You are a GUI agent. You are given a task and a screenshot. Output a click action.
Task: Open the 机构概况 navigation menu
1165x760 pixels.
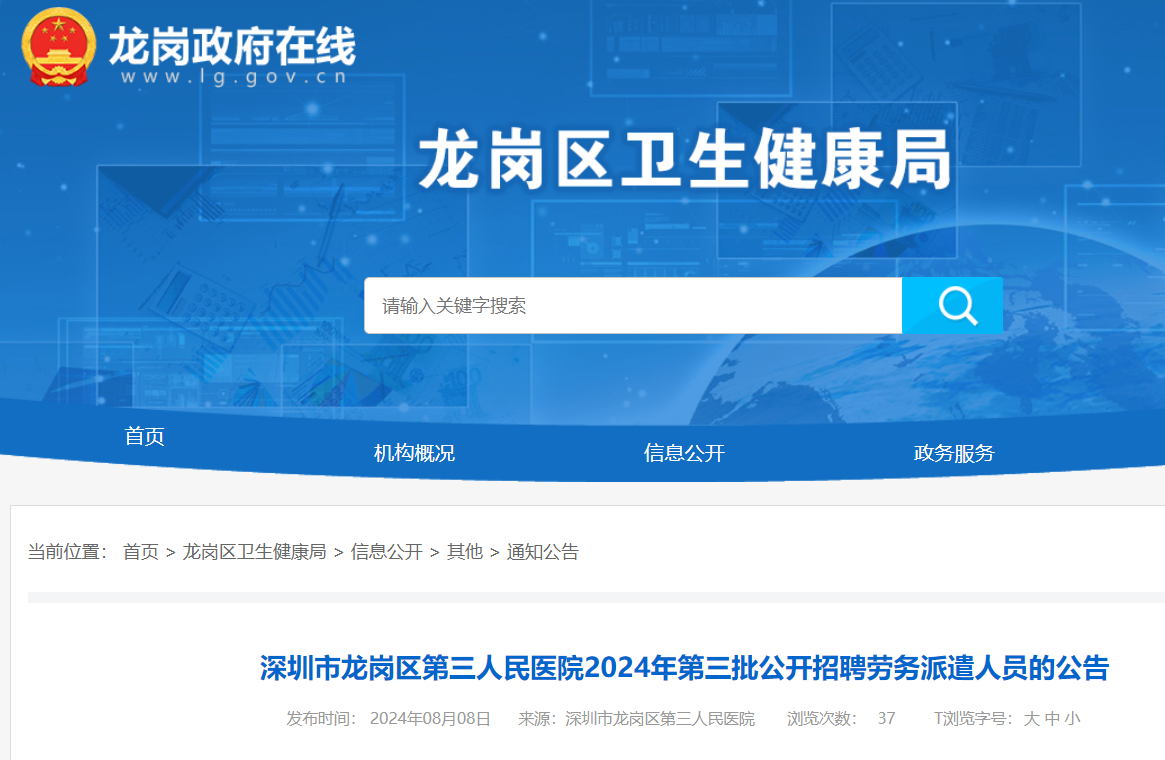tap(414, 453)
